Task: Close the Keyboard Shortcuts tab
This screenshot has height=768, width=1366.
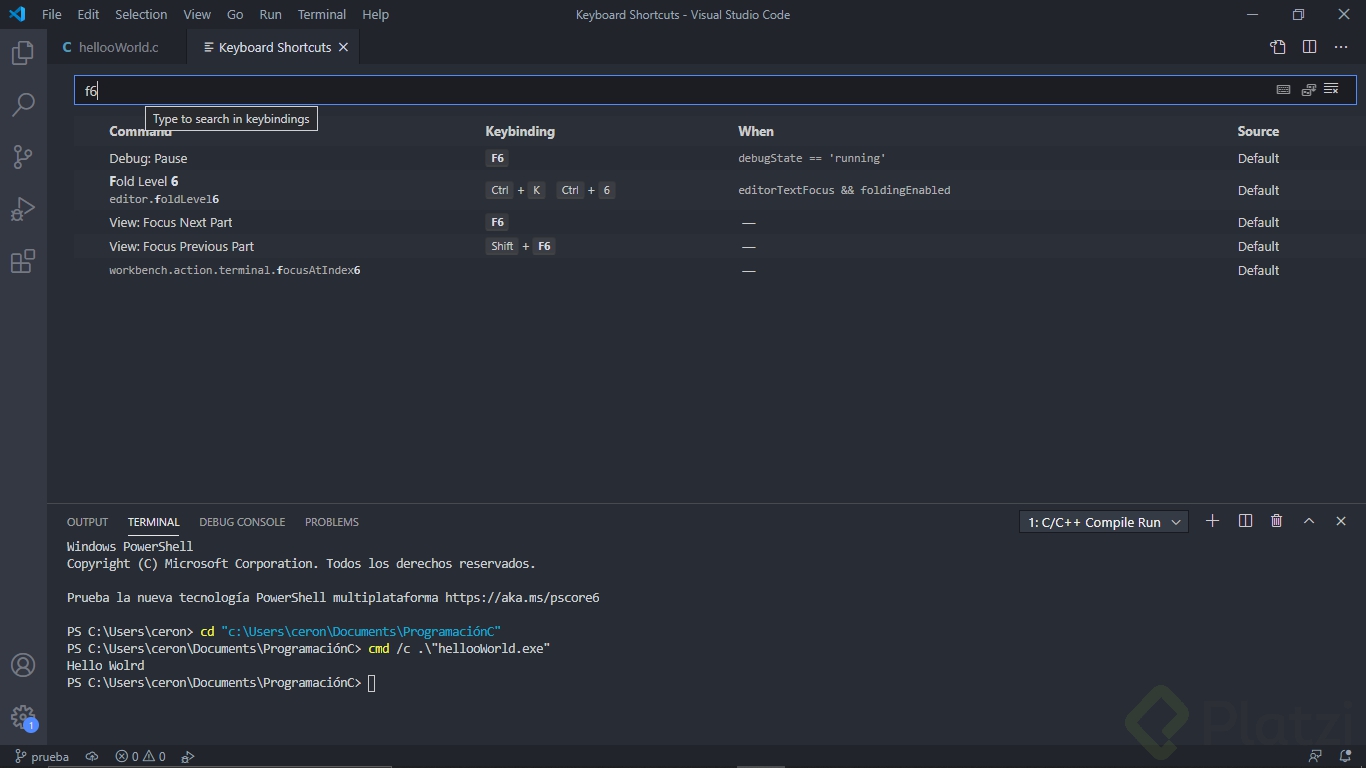Action: click(343, 47)
